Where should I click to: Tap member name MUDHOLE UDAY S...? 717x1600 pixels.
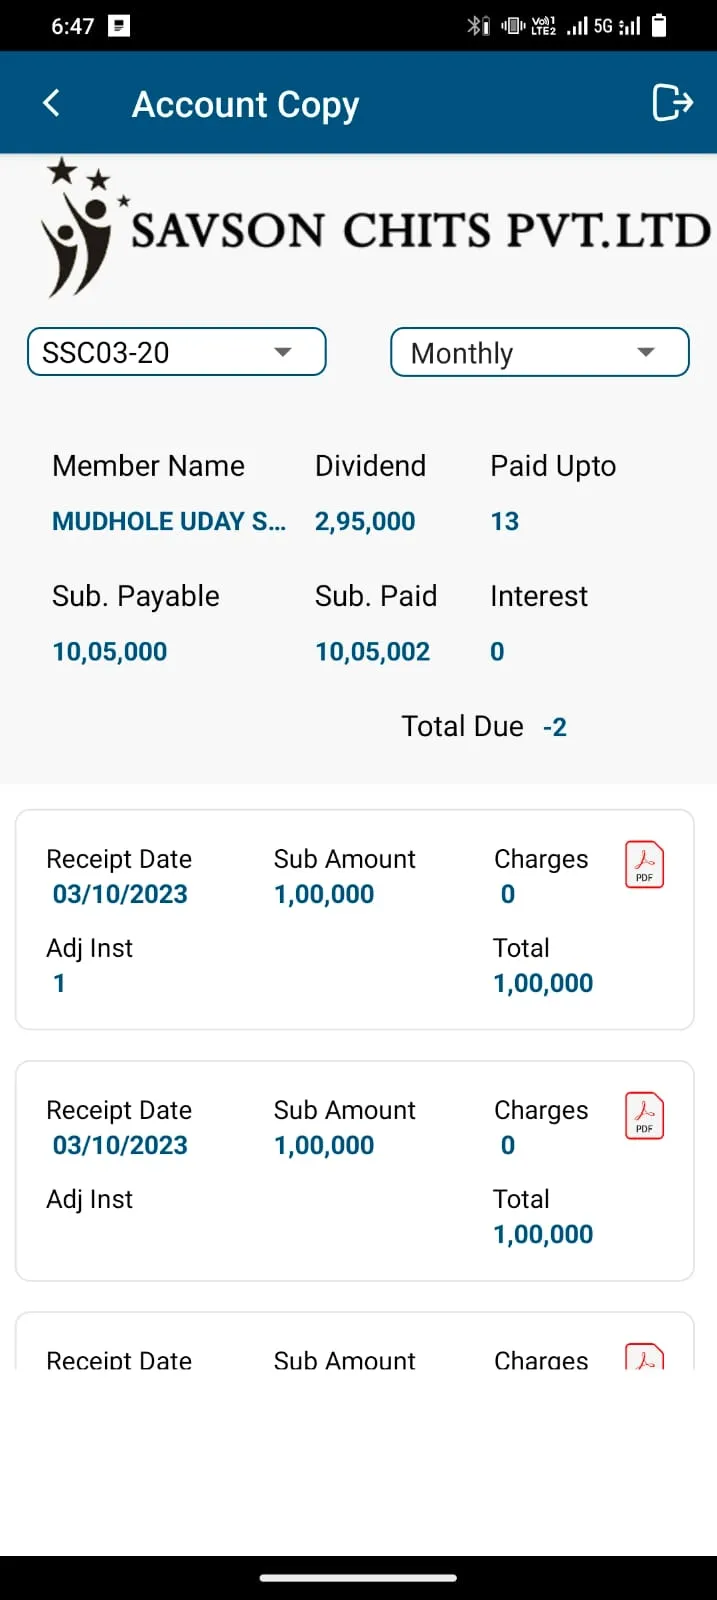coord(169,521)
